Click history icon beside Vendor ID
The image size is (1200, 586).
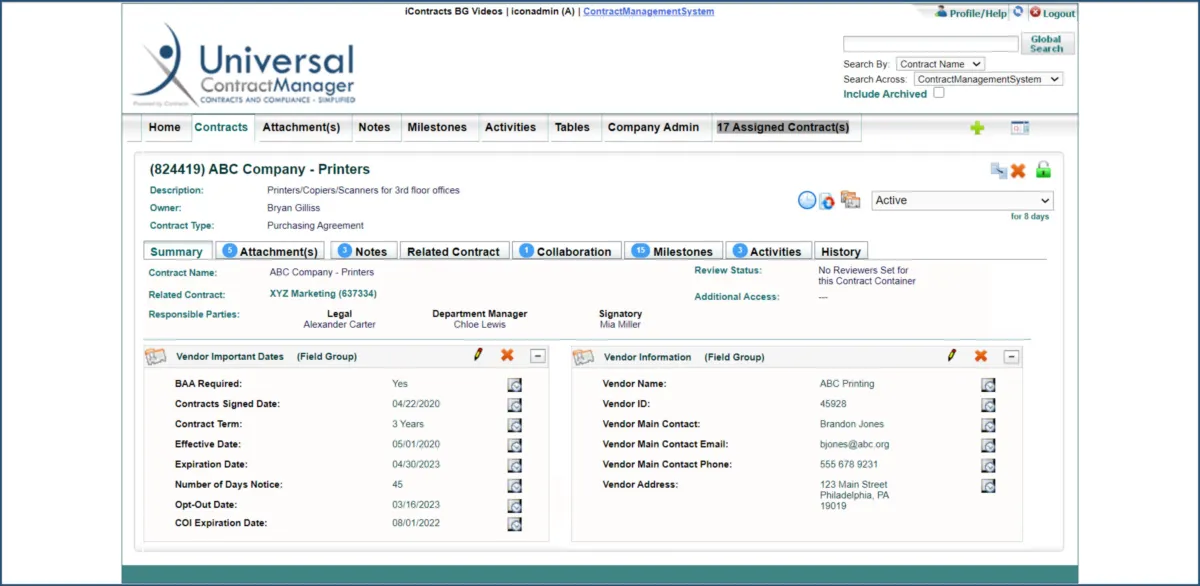(x=988, y=405)
